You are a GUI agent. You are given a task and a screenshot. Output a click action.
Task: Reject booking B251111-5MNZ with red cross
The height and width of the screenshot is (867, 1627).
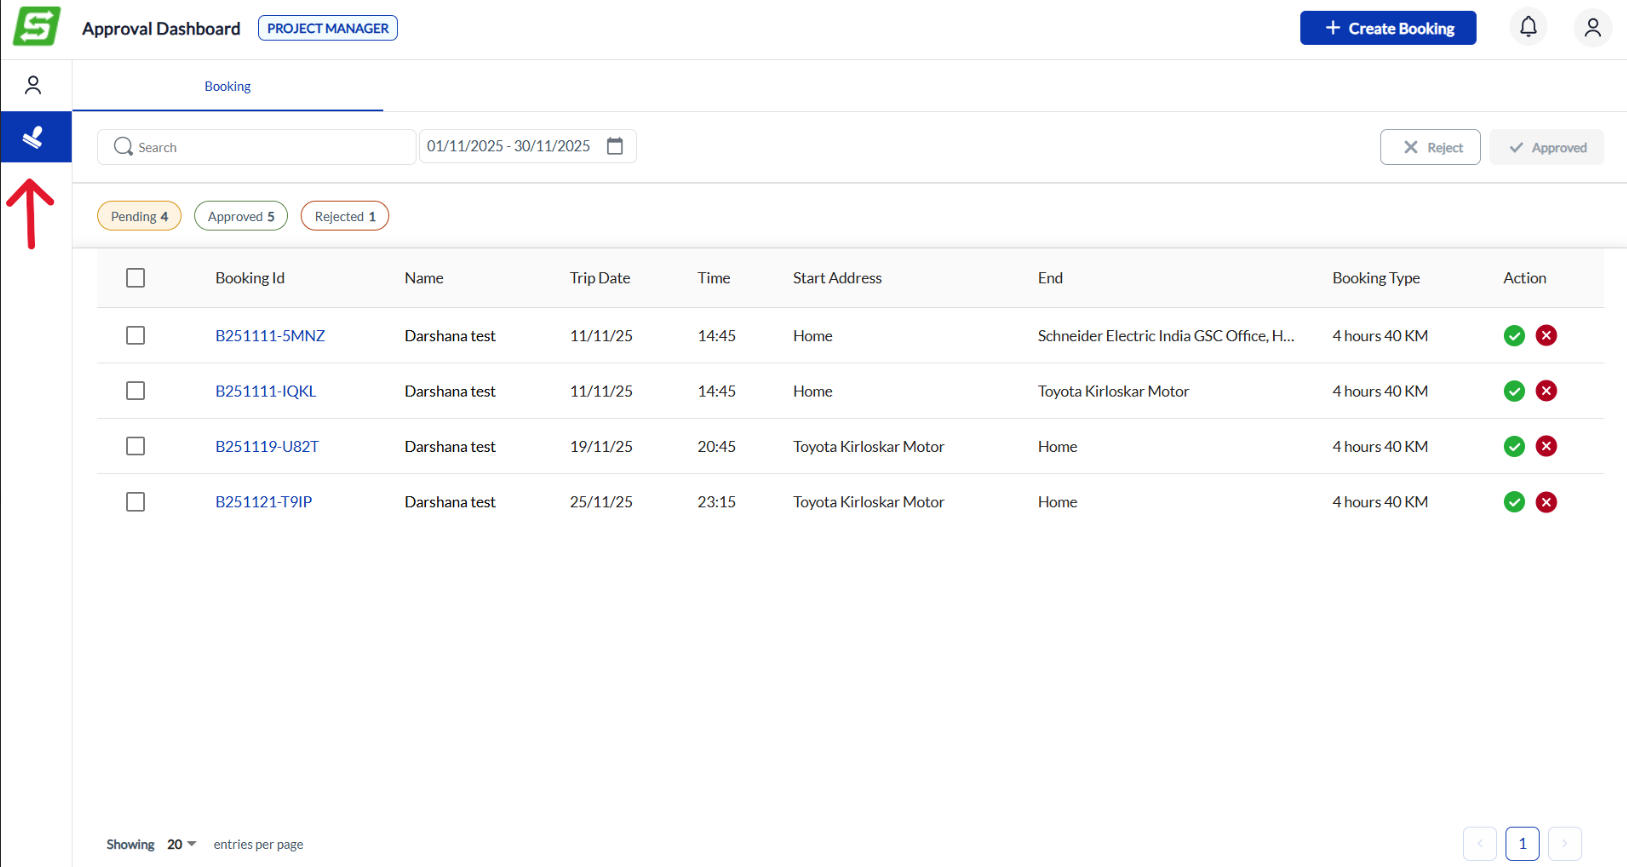click(x=1546, y=336)
